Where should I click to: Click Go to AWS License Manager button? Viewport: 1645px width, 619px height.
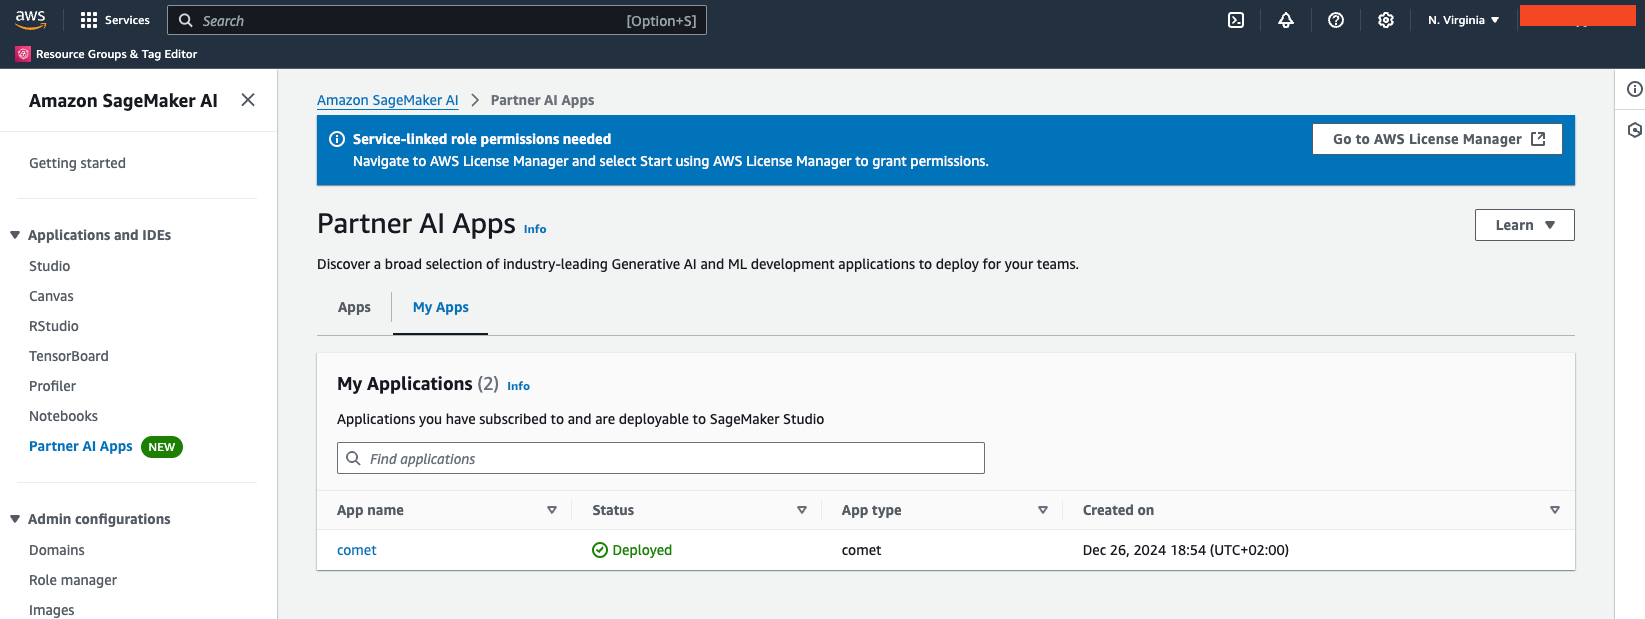[1437, 139]
